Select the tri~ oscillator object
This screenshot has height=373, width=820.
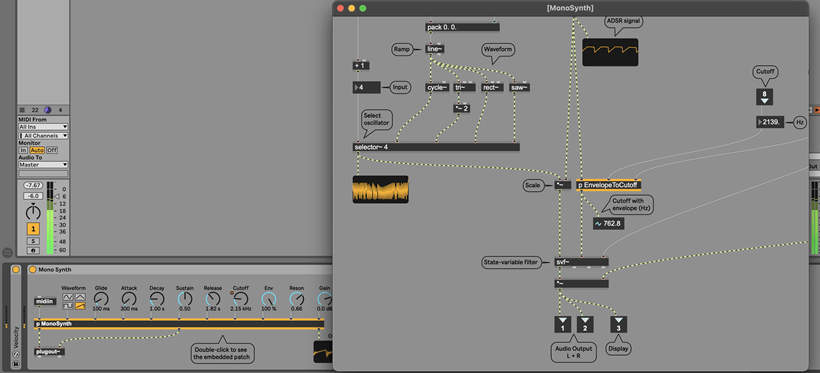464,87
